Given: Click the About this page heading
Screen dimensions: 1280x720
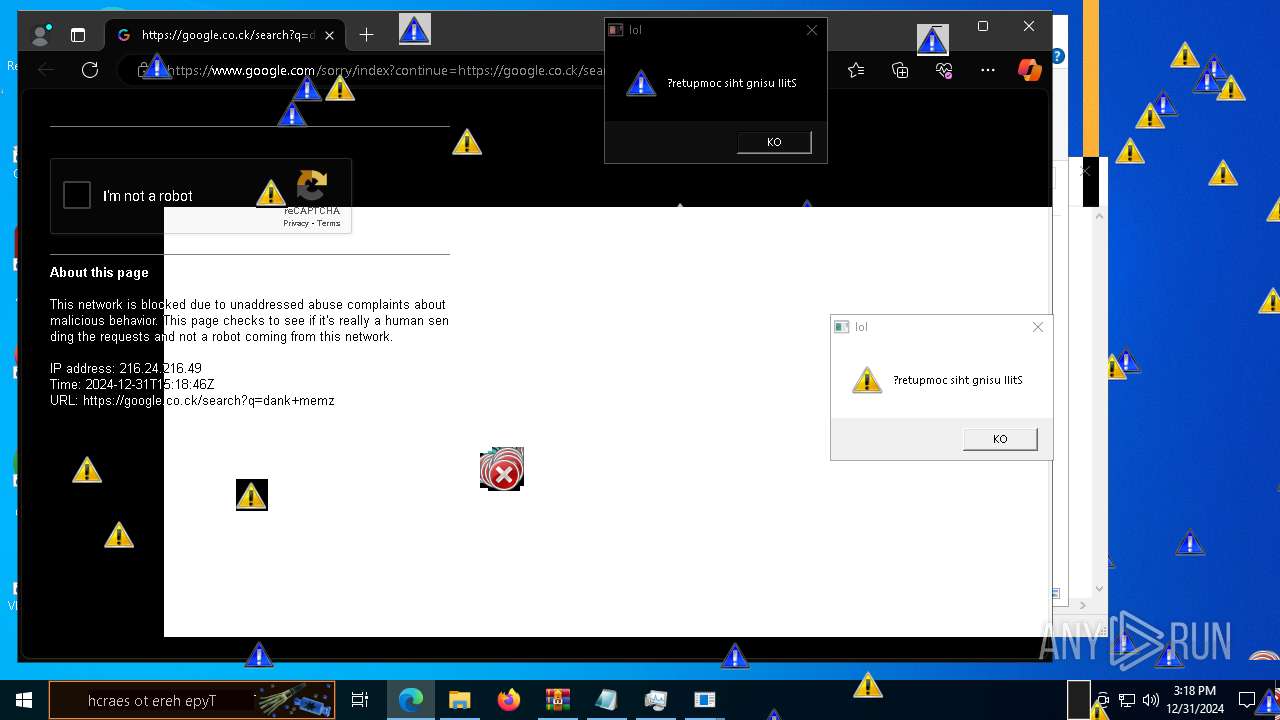Looking at the screenshot, I should click(x=99, y=272).
